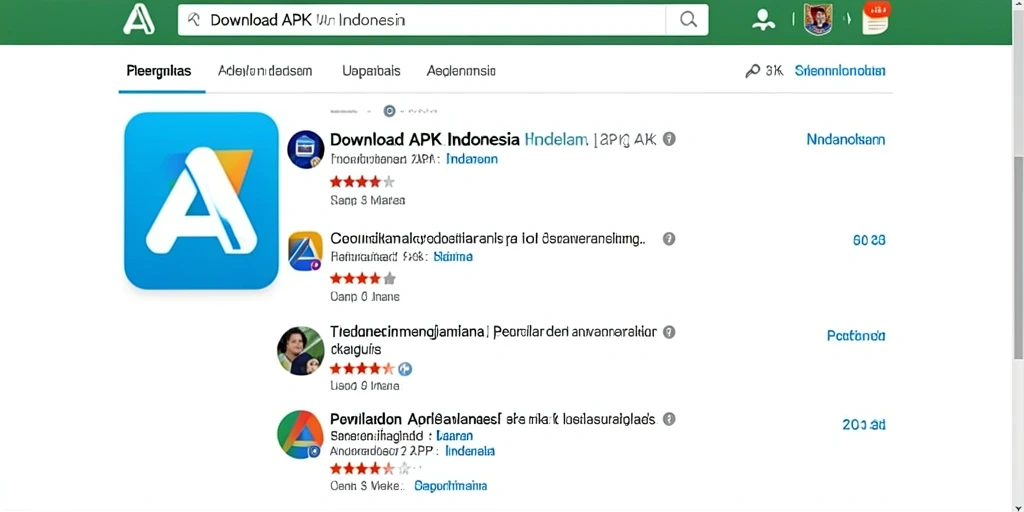Screen dimensions: 1024x512
Task: Click the Oanp 0 Inane text
Action: [x=365, y=296]
